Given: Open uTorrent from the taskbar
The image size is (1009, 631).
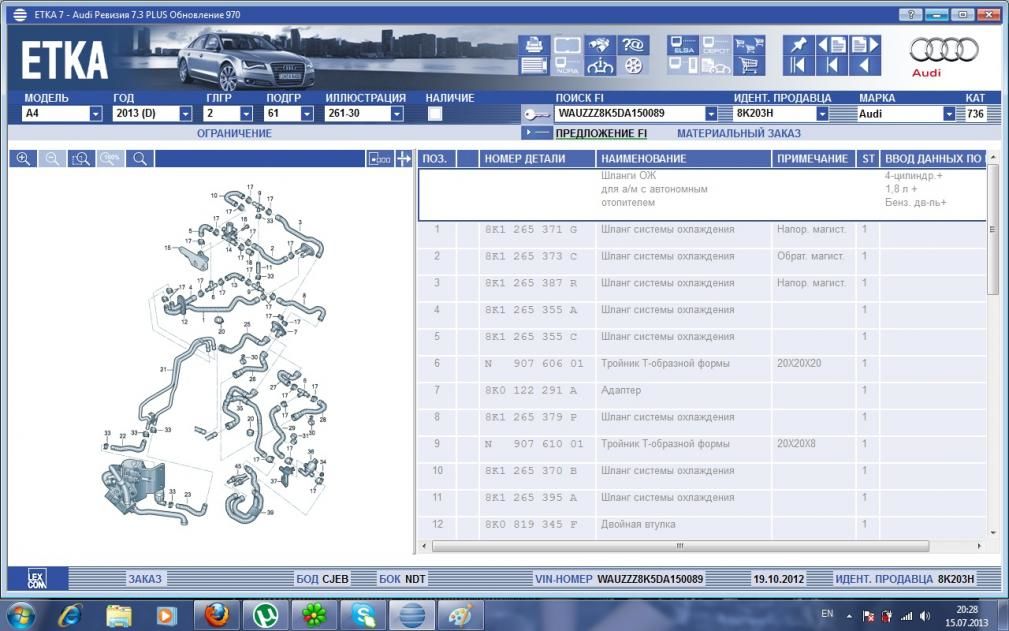Looking at the screenshot, I should 266,616.
